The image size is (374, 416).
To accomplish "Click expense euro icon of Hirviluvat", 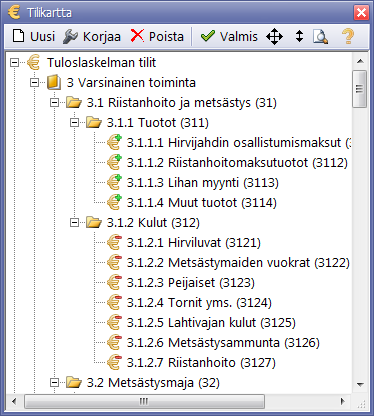I will click(114, 242).
